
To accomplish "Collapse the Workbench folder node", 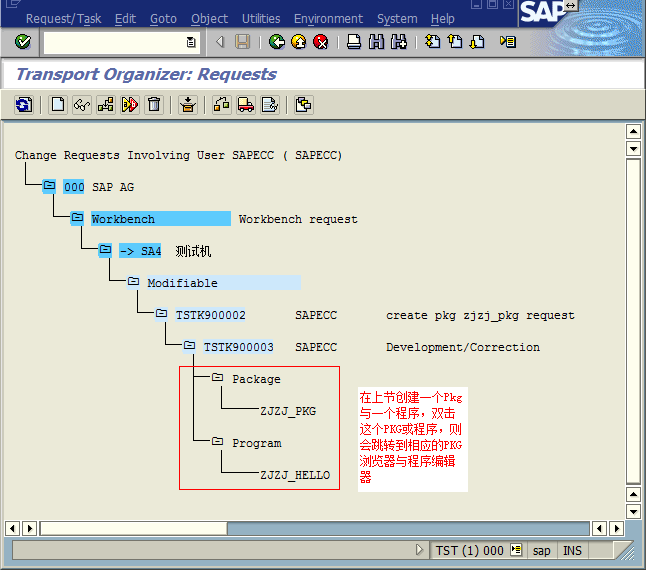I will pos(77,217).
